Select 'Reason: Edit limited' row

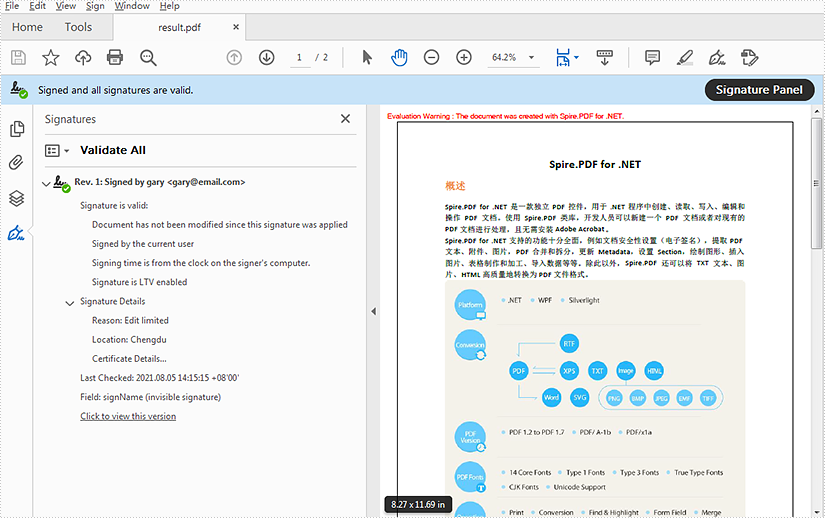130,320
